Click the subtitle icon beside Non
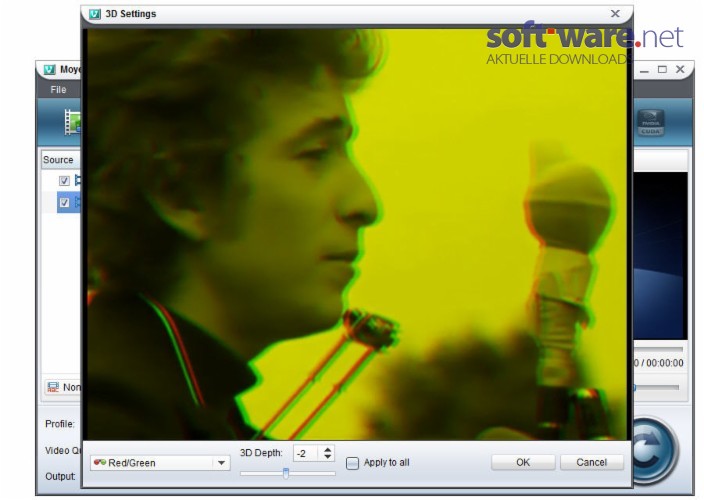This screenshot has height=500, width=704. click(x=53, y=387)
